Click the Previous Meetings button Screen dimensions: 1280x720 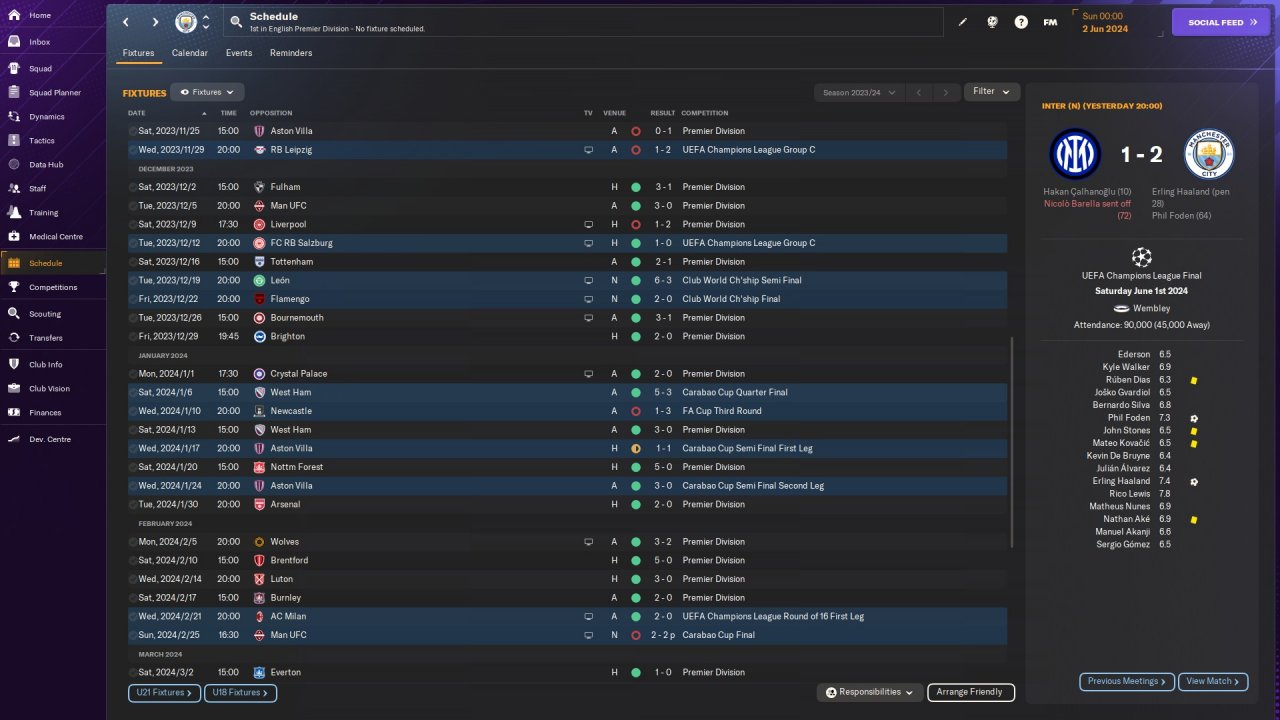1127,681
